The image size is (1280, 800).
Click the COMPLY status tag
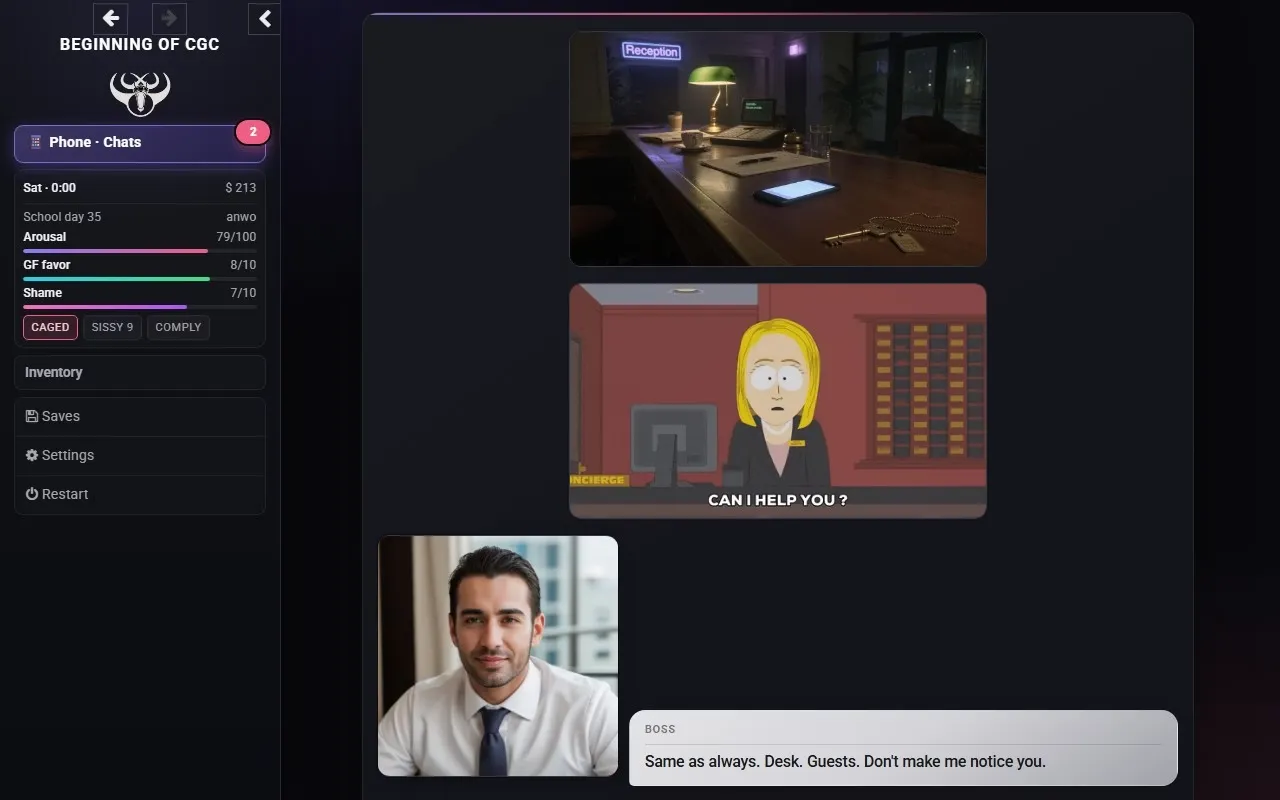(x=178, y=327)
